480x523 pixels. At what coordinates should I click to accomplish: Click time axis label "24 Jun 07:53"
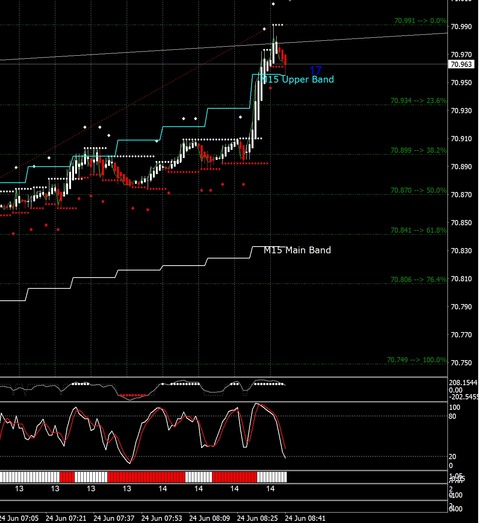[x=162, y=518]
